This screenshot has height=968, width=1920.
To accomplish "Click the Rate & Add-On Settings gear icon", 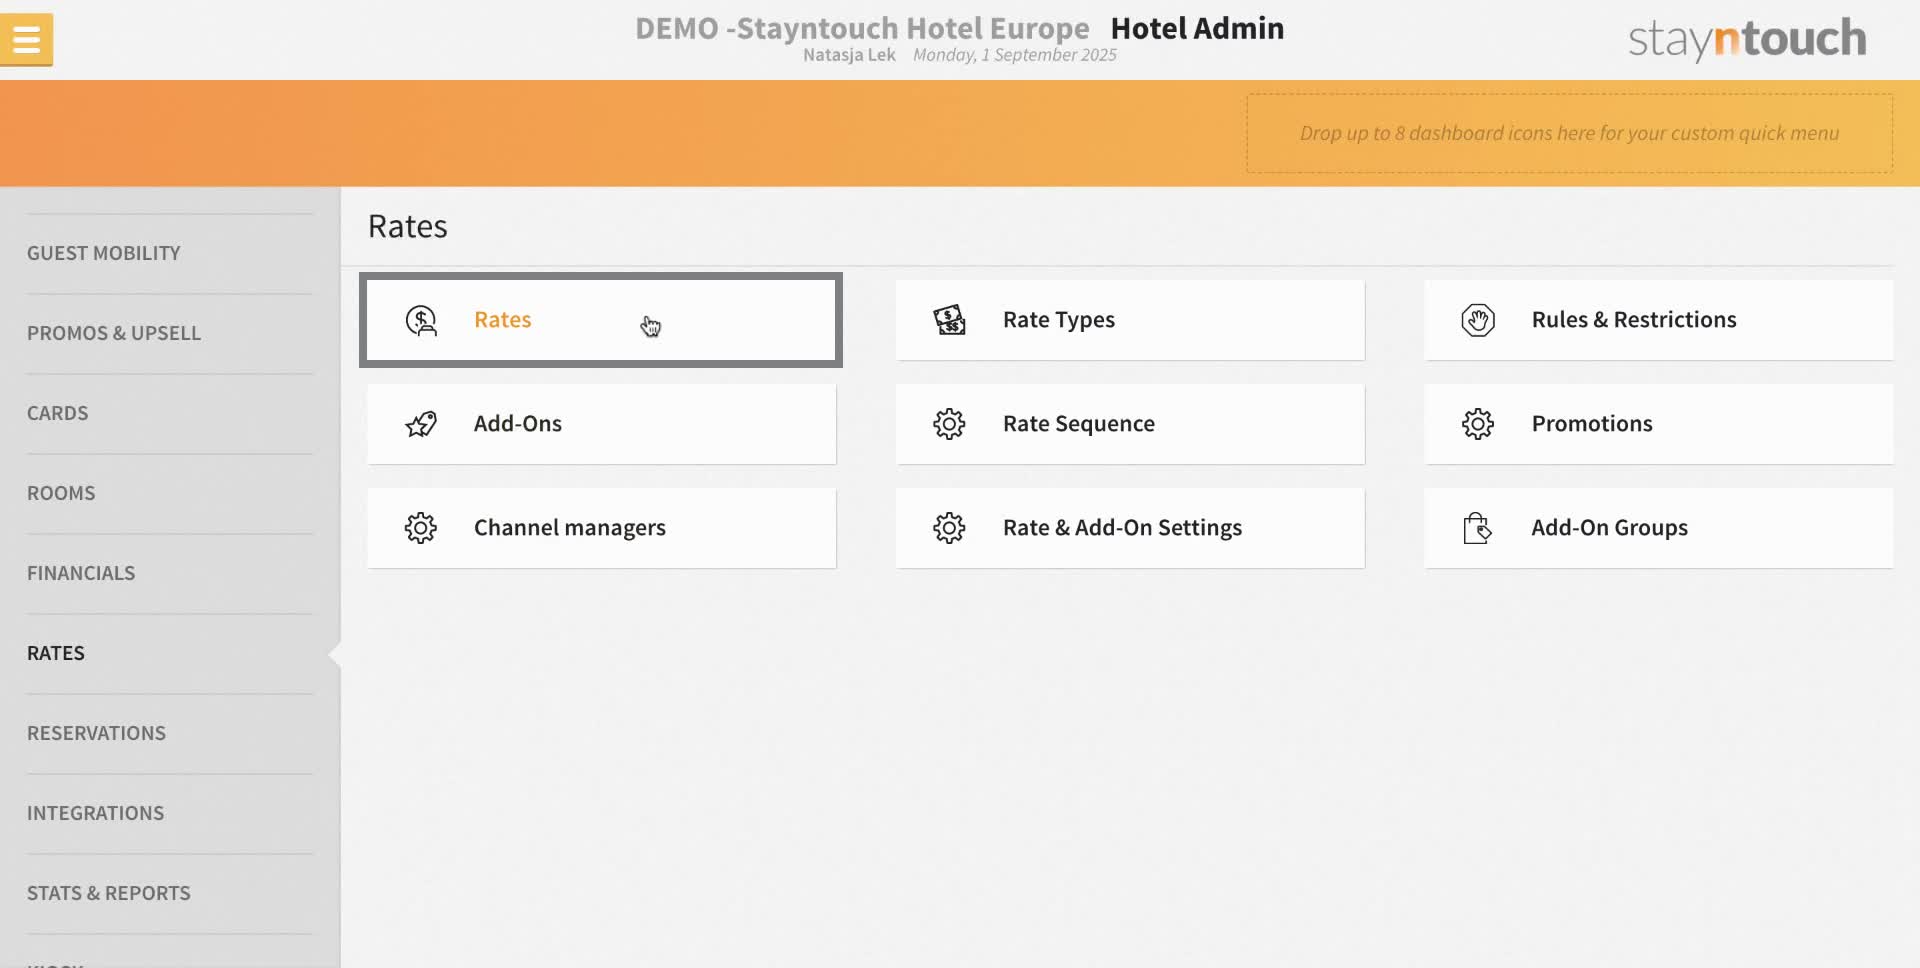I will tap(949, 528).
